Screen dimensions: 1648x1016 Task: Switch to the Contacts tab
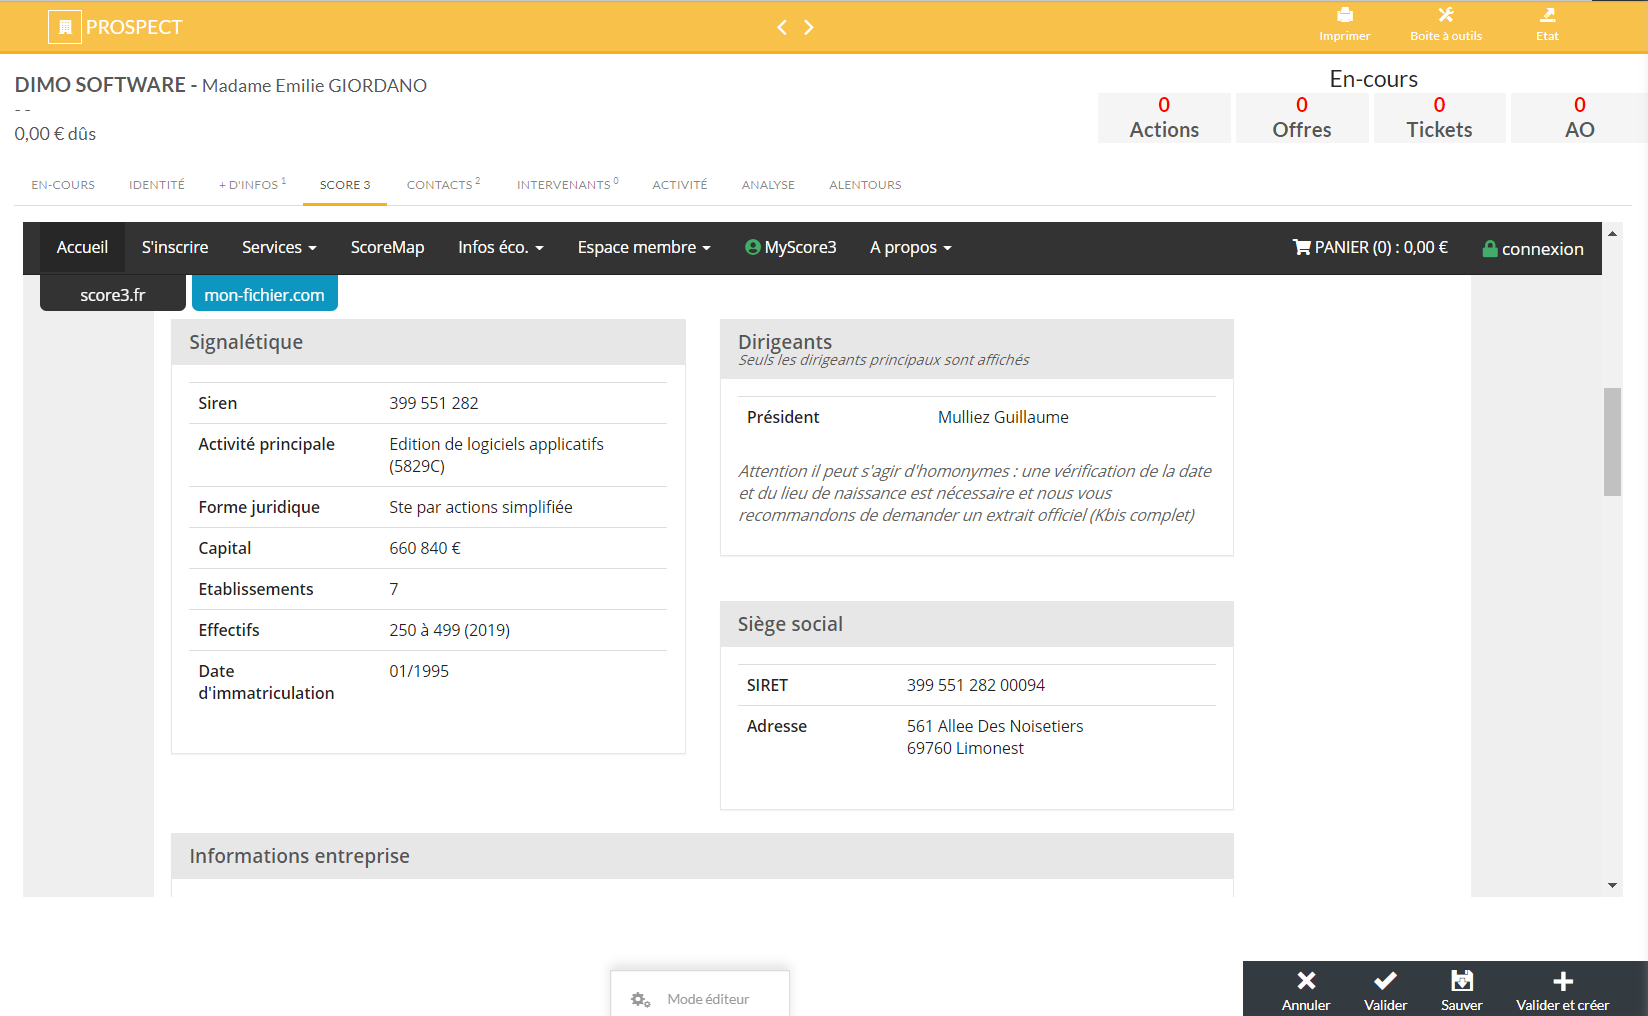click(x=442, y=185)
